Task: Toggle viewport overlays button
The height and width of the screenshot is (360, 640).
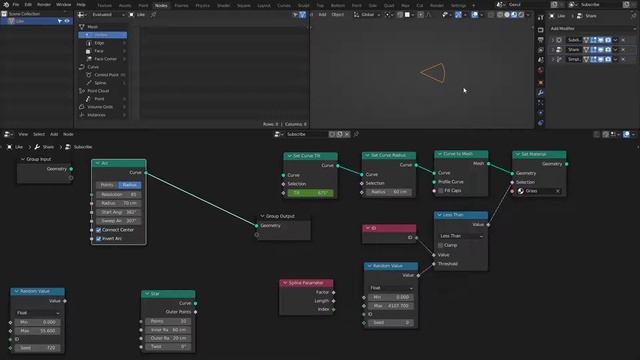Action: click(475, 15)
